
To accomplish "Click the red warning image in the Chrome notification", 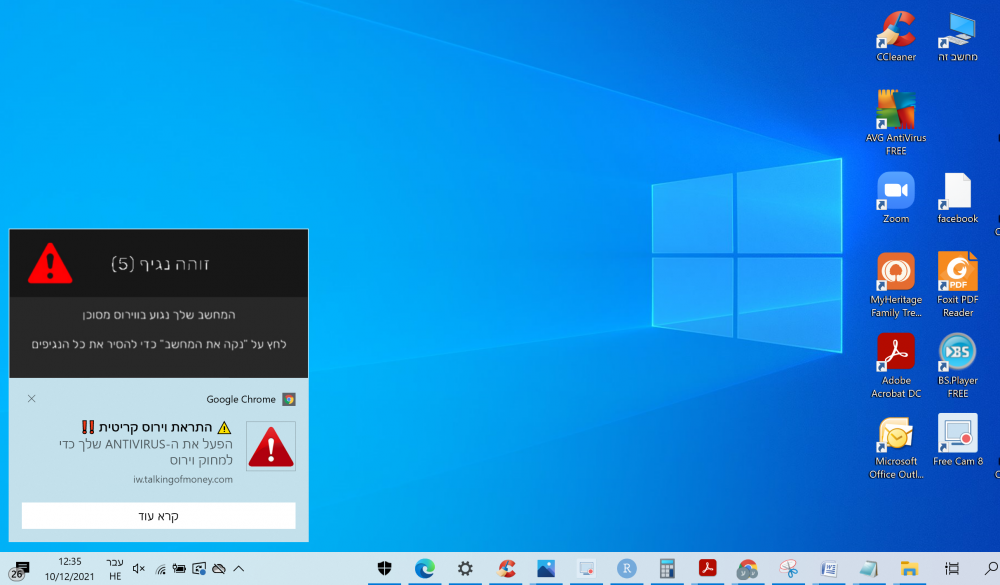I will 271,446.
